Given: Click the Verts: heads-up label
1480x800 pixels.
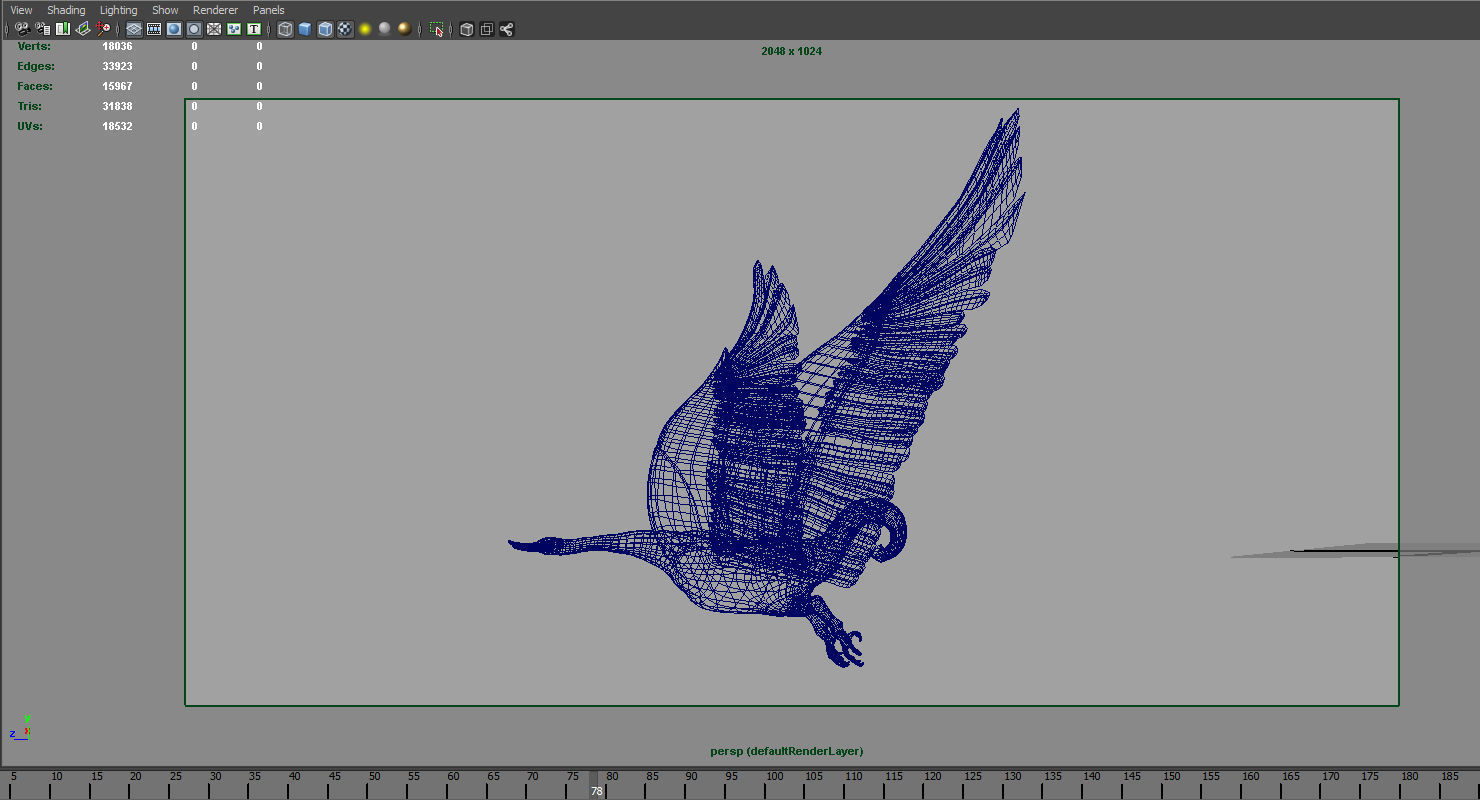Looking at the screenshot, I should (x=34, y=46).
